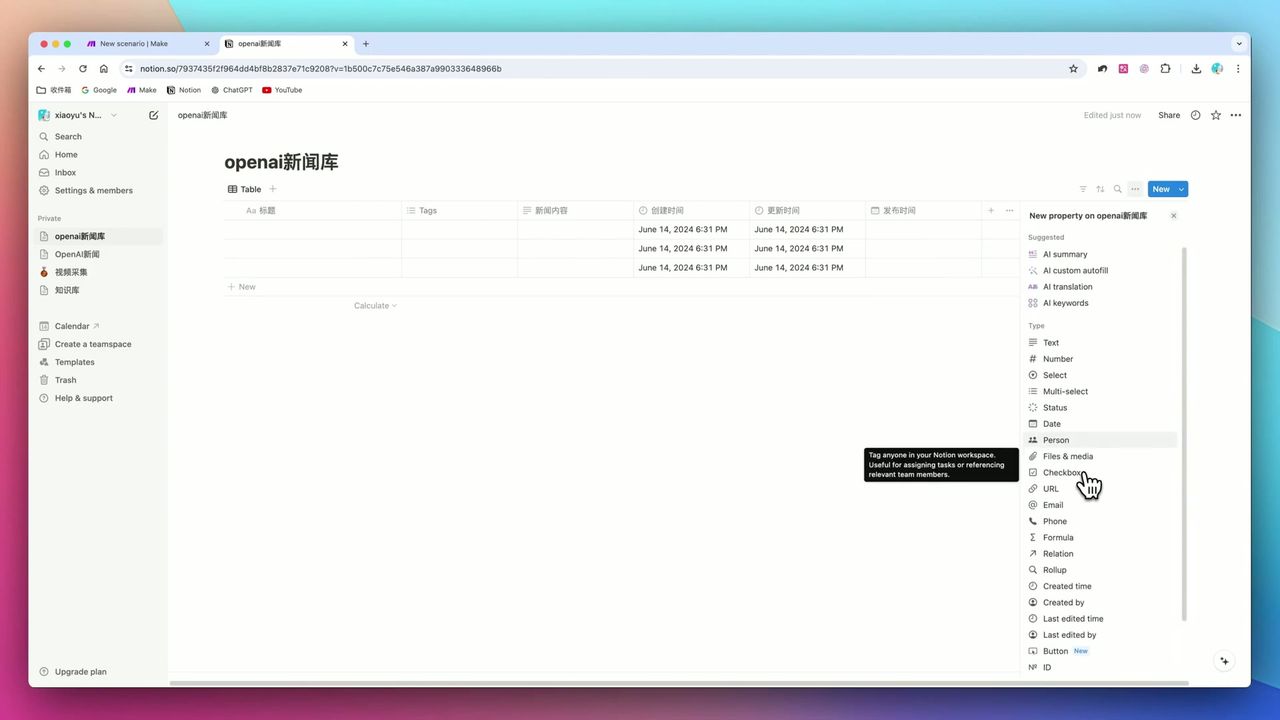Screen dimensions: 1280x720
Task: Open Upgrade plan at the bottom left
Action: (x=80, y=671)
